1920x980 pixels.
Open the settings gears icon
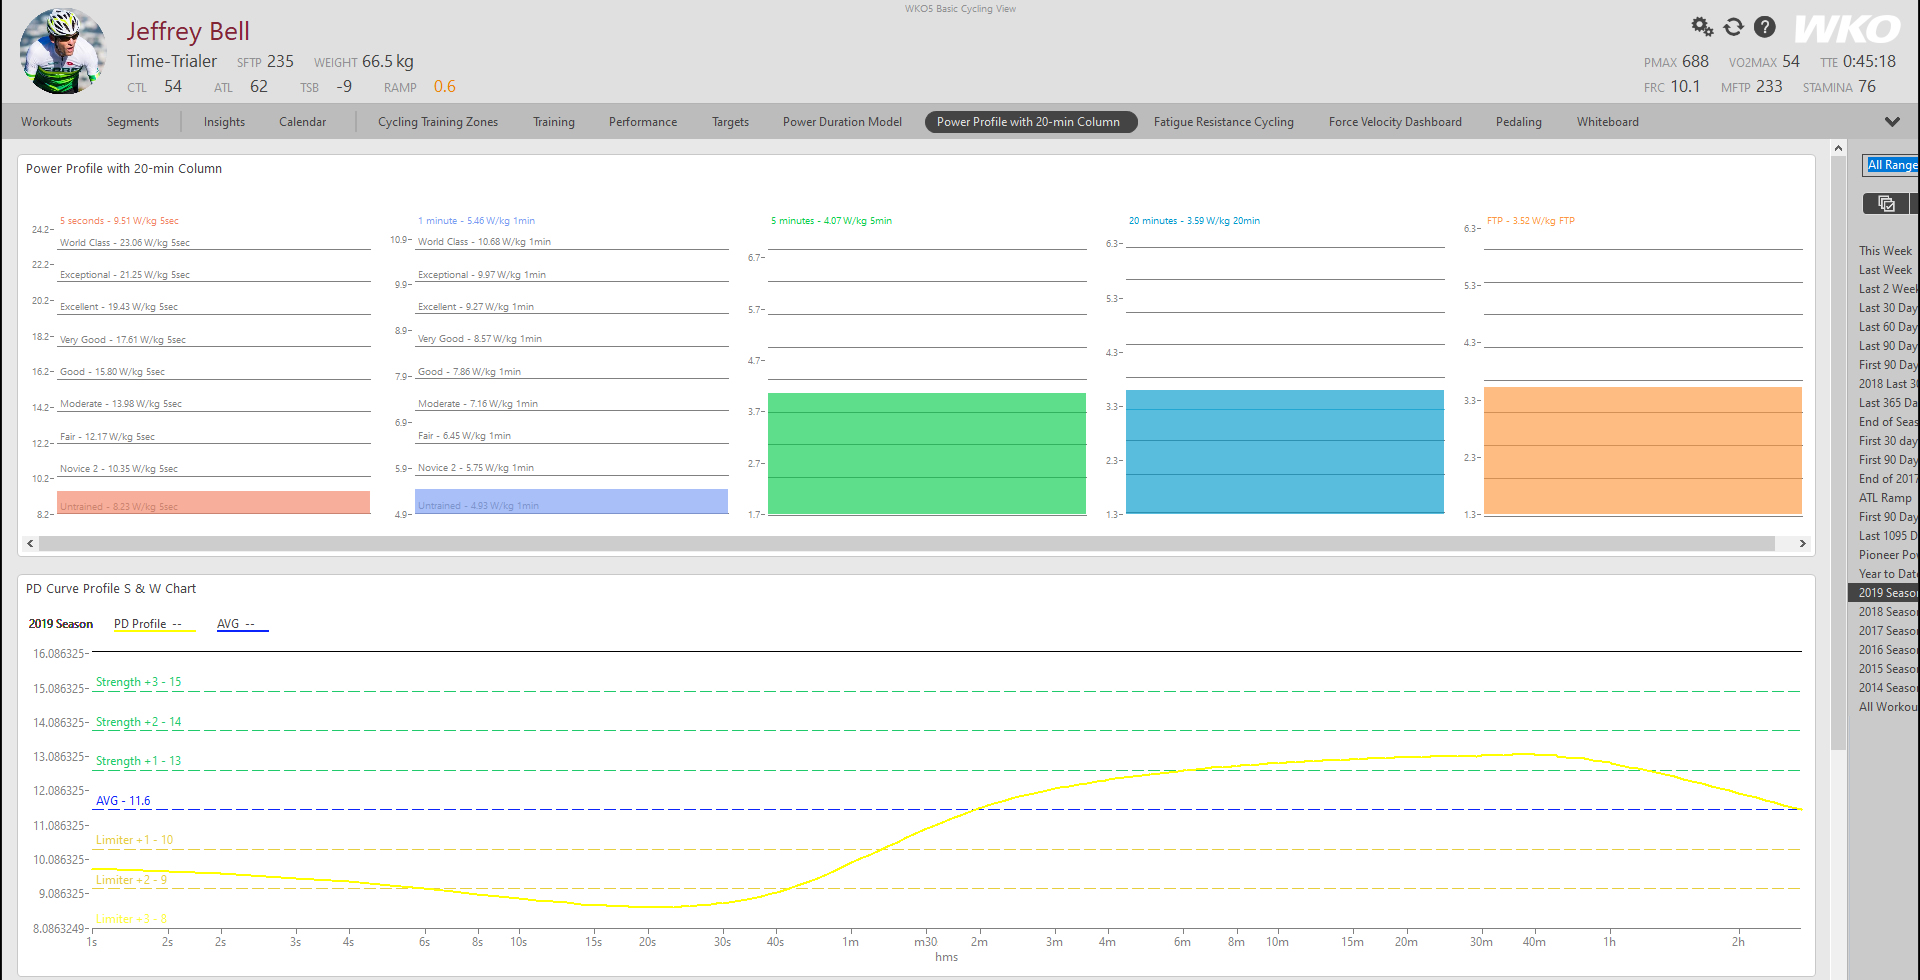point(1701,27)
